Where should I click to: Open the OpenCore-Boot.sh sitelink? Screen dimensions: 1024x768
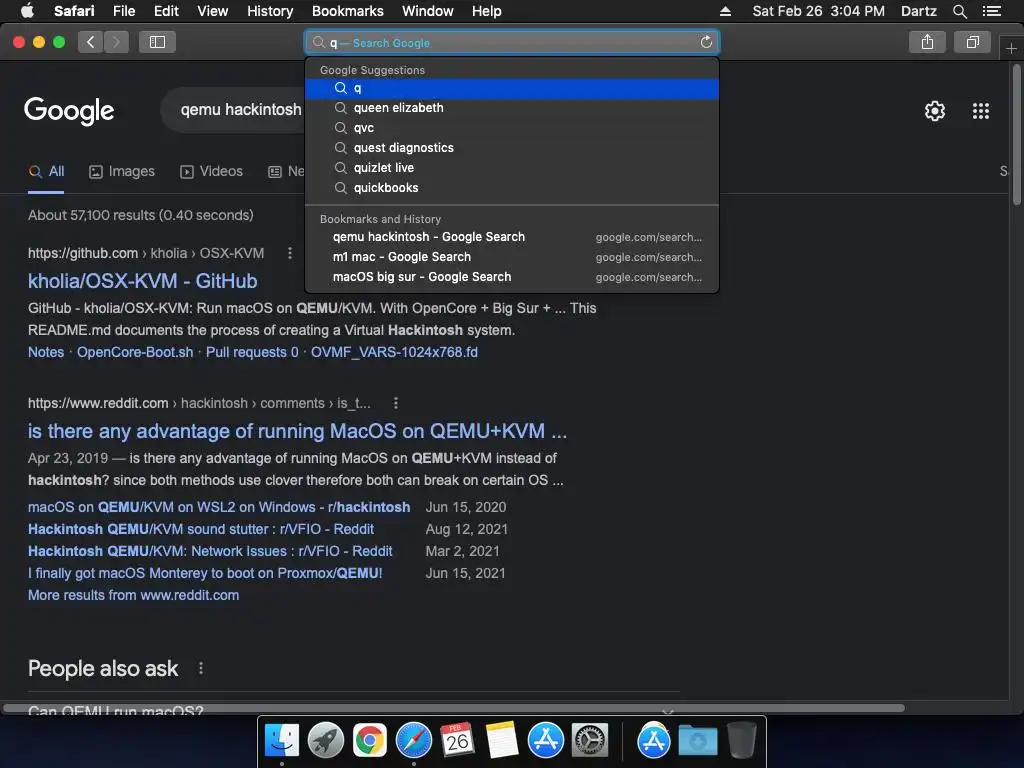(x=135, y=353)
